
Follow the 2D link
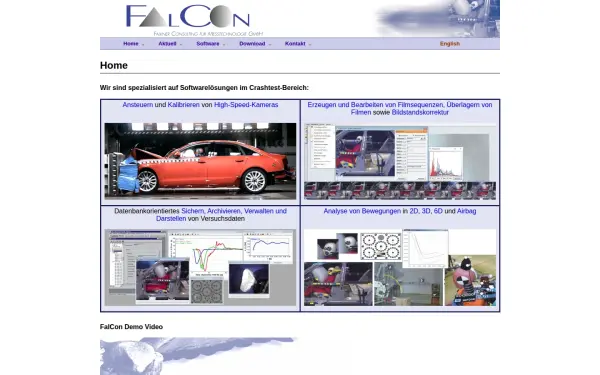(x=414, y=211)
